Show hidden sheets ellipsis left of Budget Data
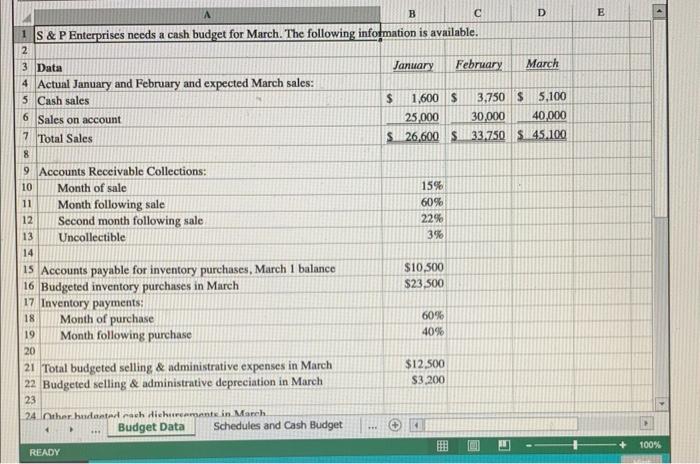The image size is (700, 464). [95, 431]
